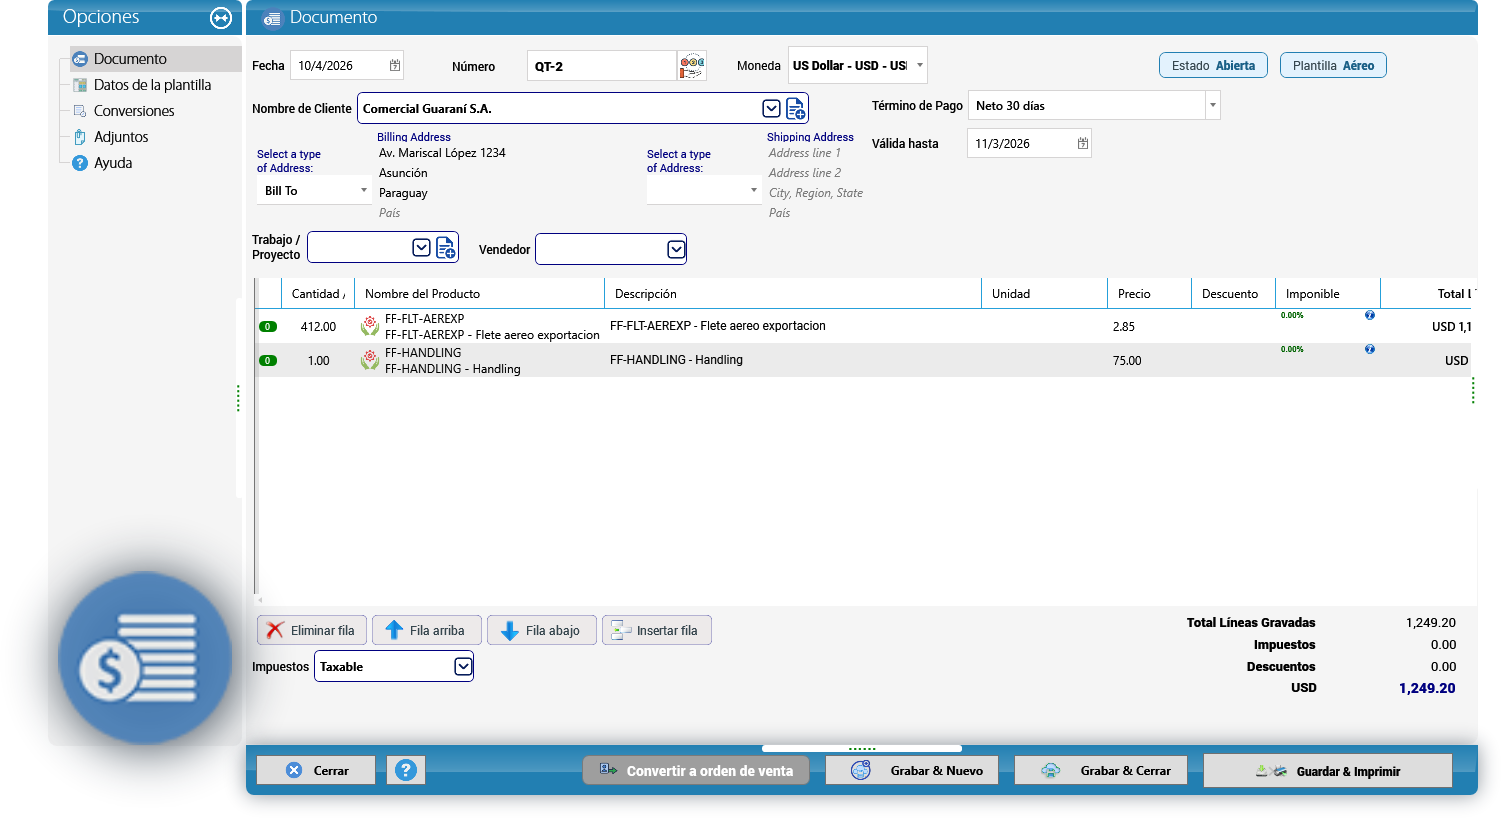The height and width of the screenshot is (818, 1501).
Task: Click the Número QT-2 input field
Action: coord(602,66)
